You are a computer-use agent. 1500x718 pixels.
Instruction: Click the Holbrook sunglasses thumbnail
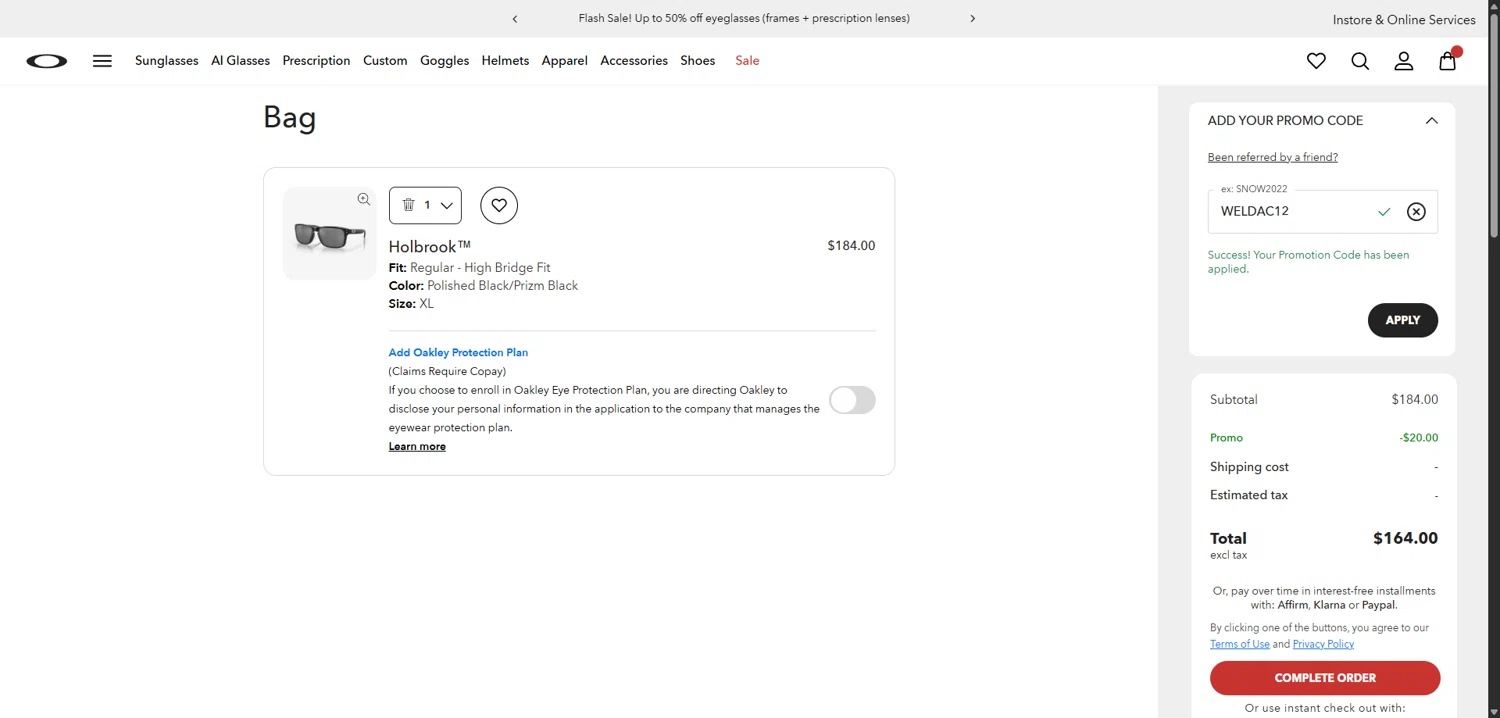coord(330,234)
